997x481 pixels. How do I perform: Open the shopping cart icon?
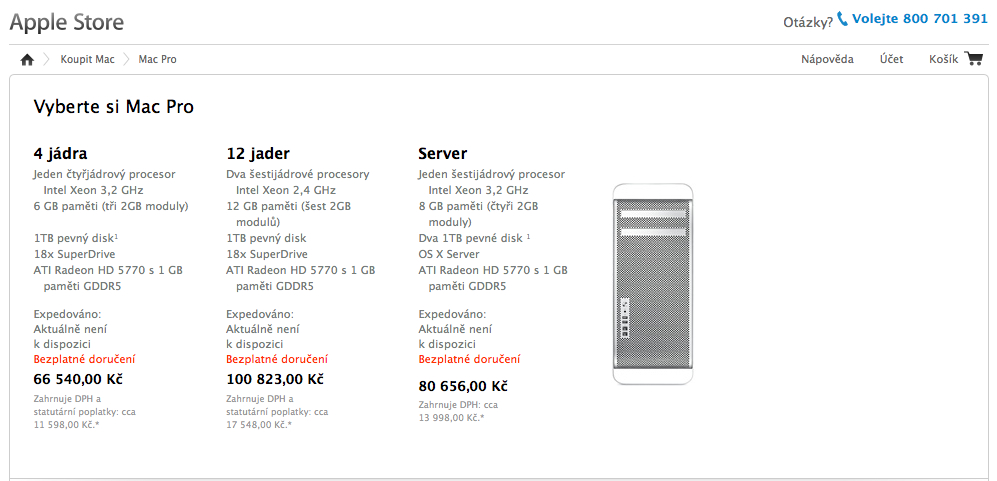click(x=974, y=59)
